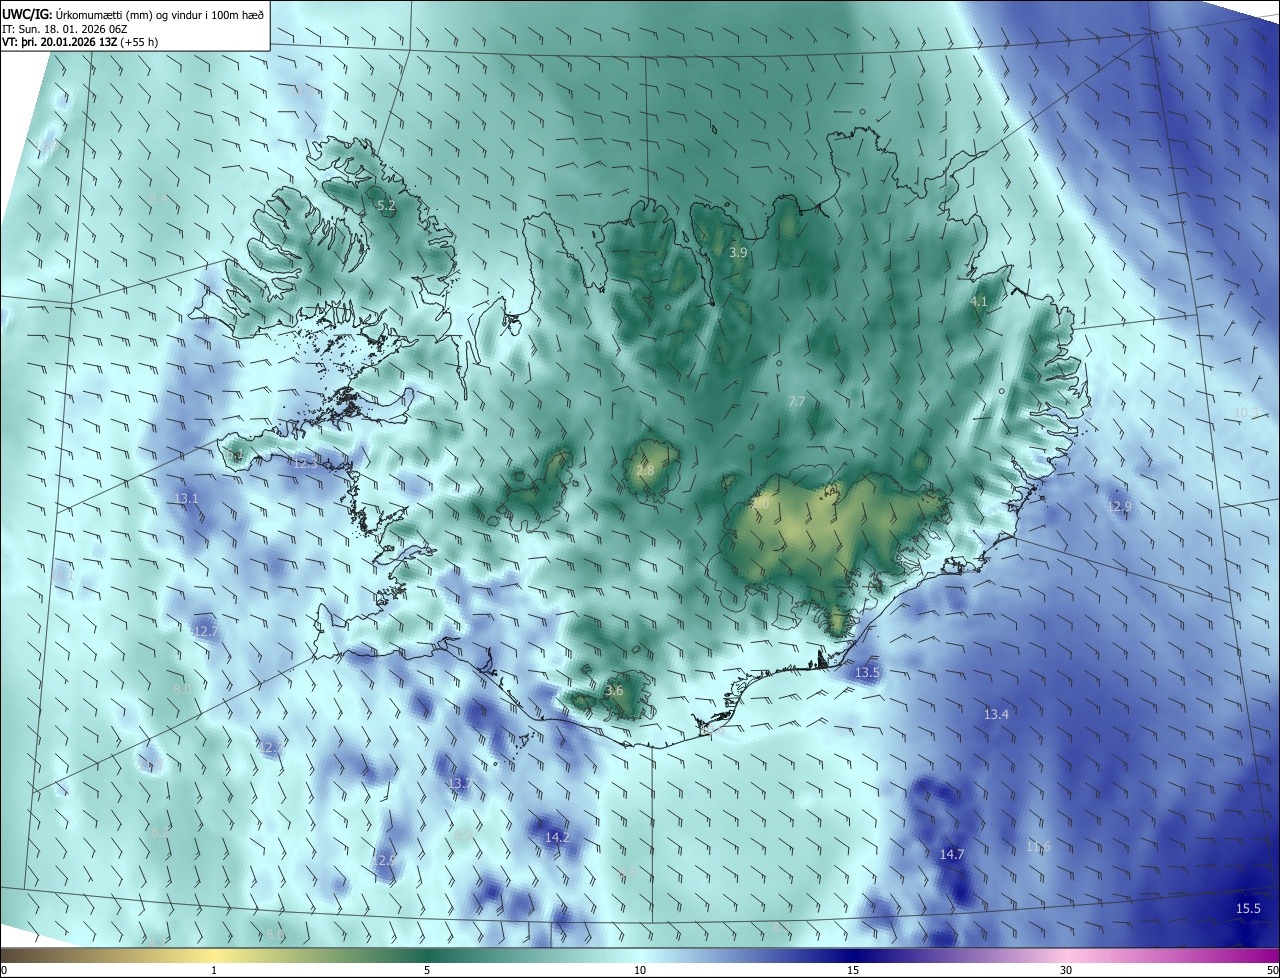Click the 10.3 value at the eastern map edge
The width and height of the screenshot is (1280, 978).
point(1246,412)
